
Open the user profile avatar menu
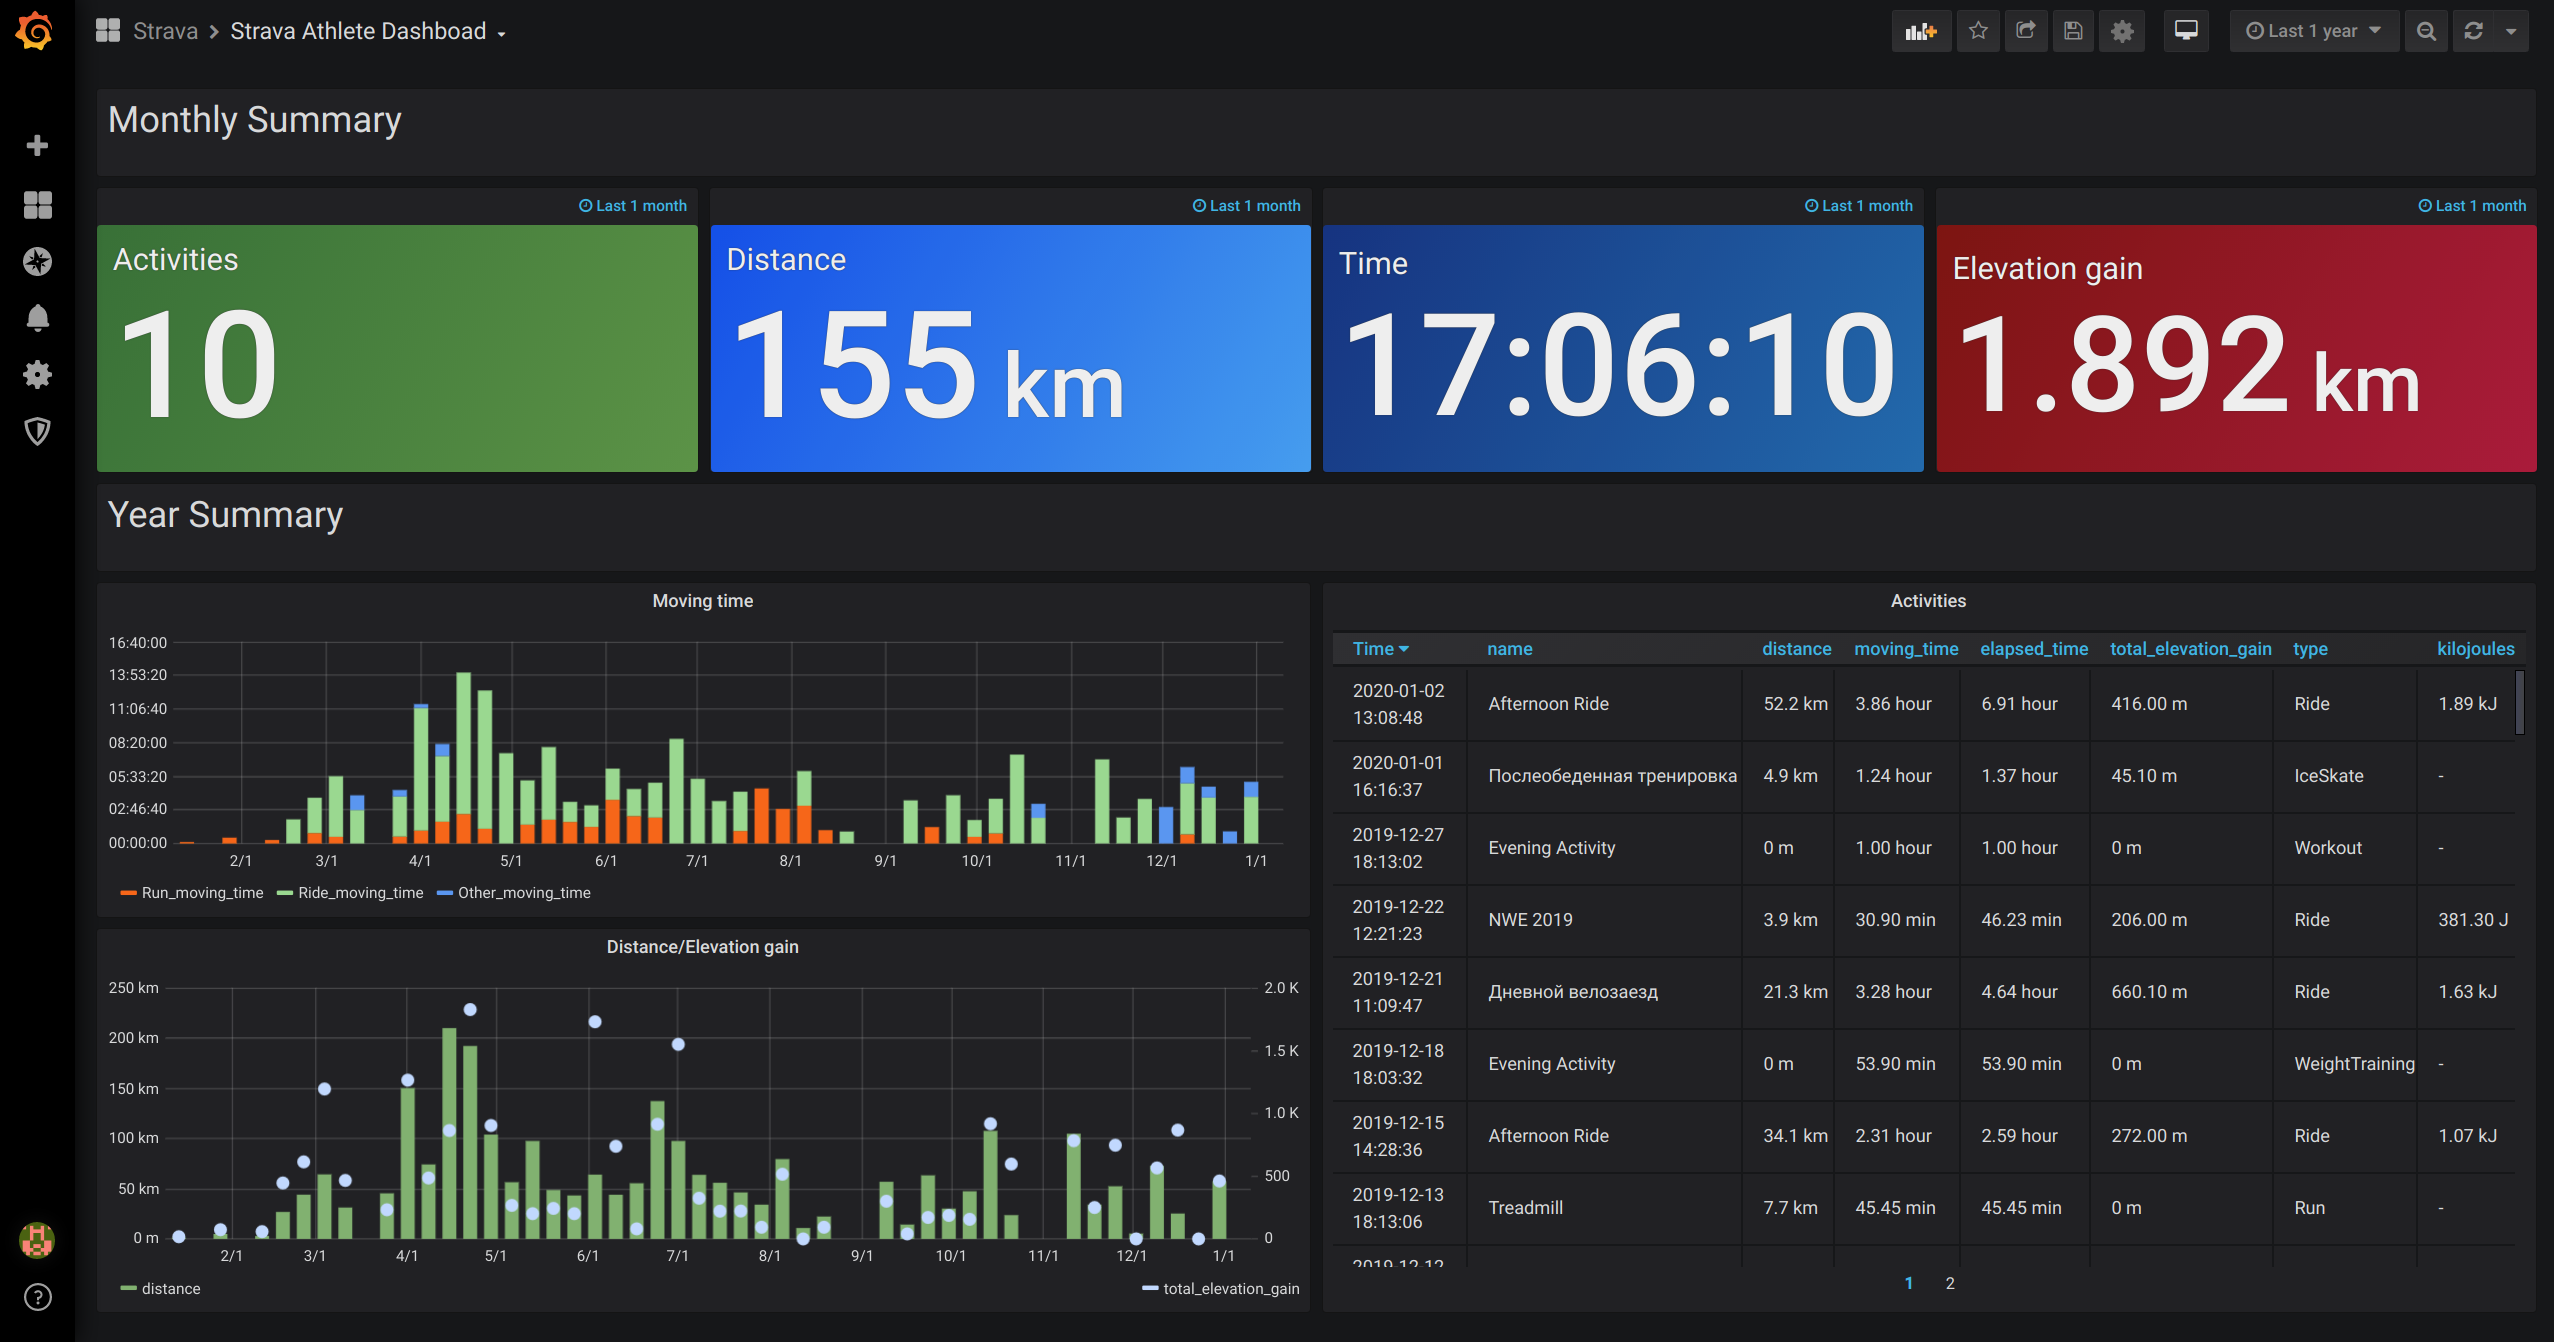[x=36, y=1240]
